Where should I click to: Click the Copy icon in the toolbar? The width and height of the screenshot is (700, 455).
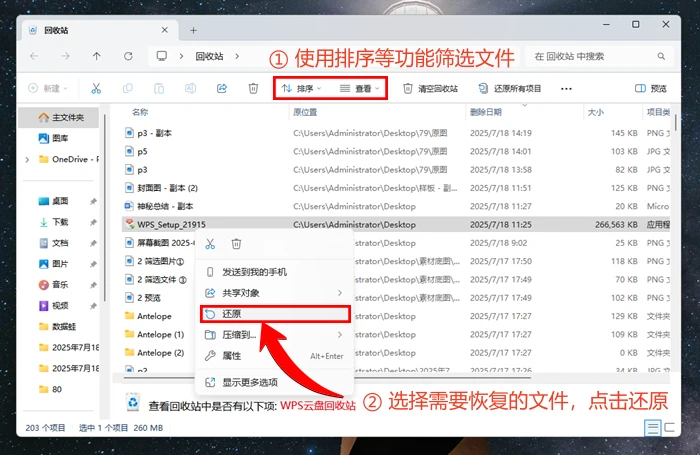coord(128,88)
